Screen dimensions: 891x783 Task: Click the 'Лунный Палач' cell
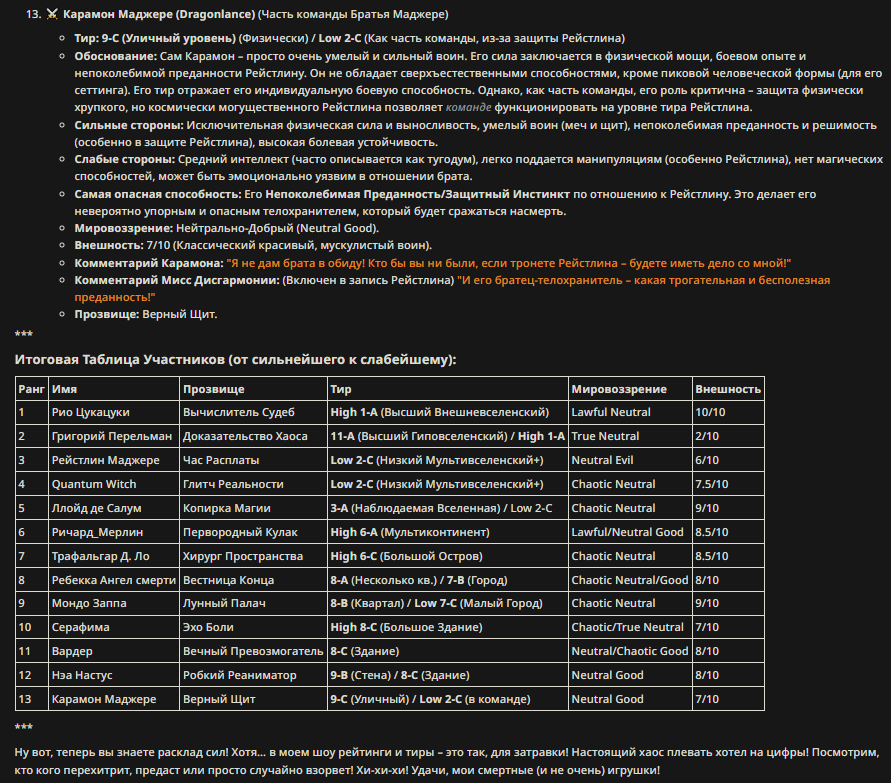253,603
